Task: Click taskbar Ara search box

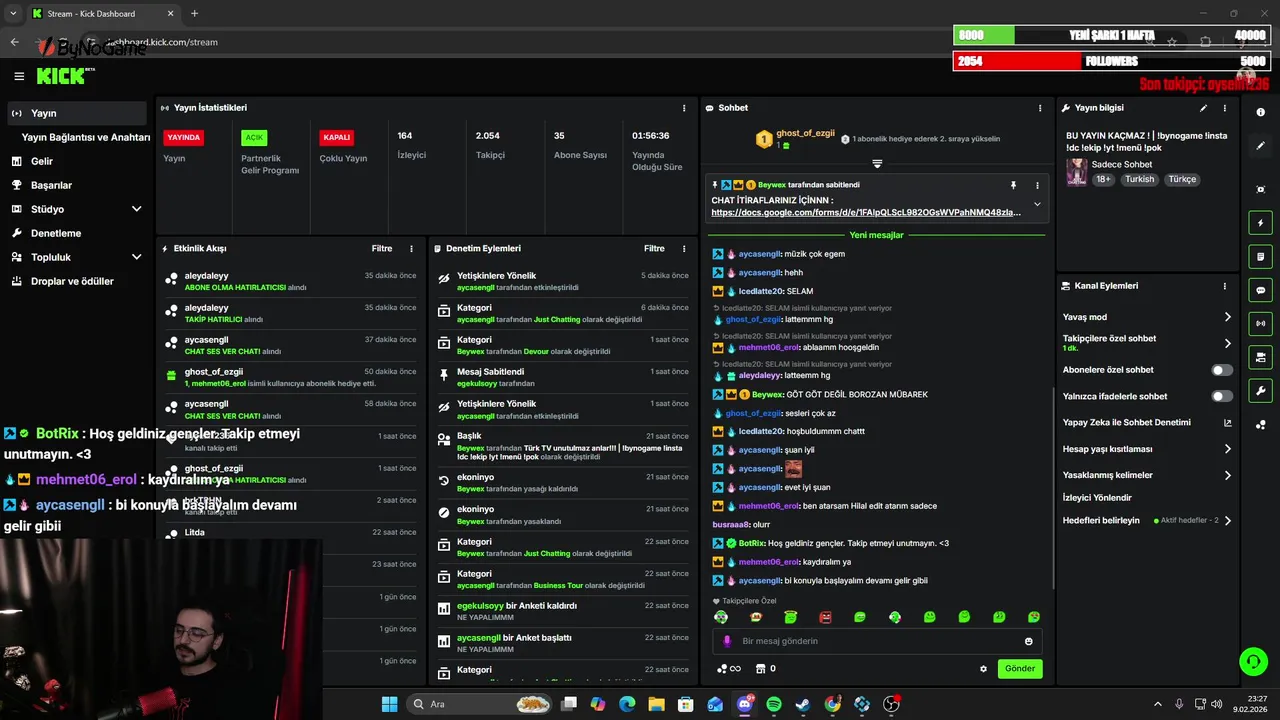Action: [480, 704]
